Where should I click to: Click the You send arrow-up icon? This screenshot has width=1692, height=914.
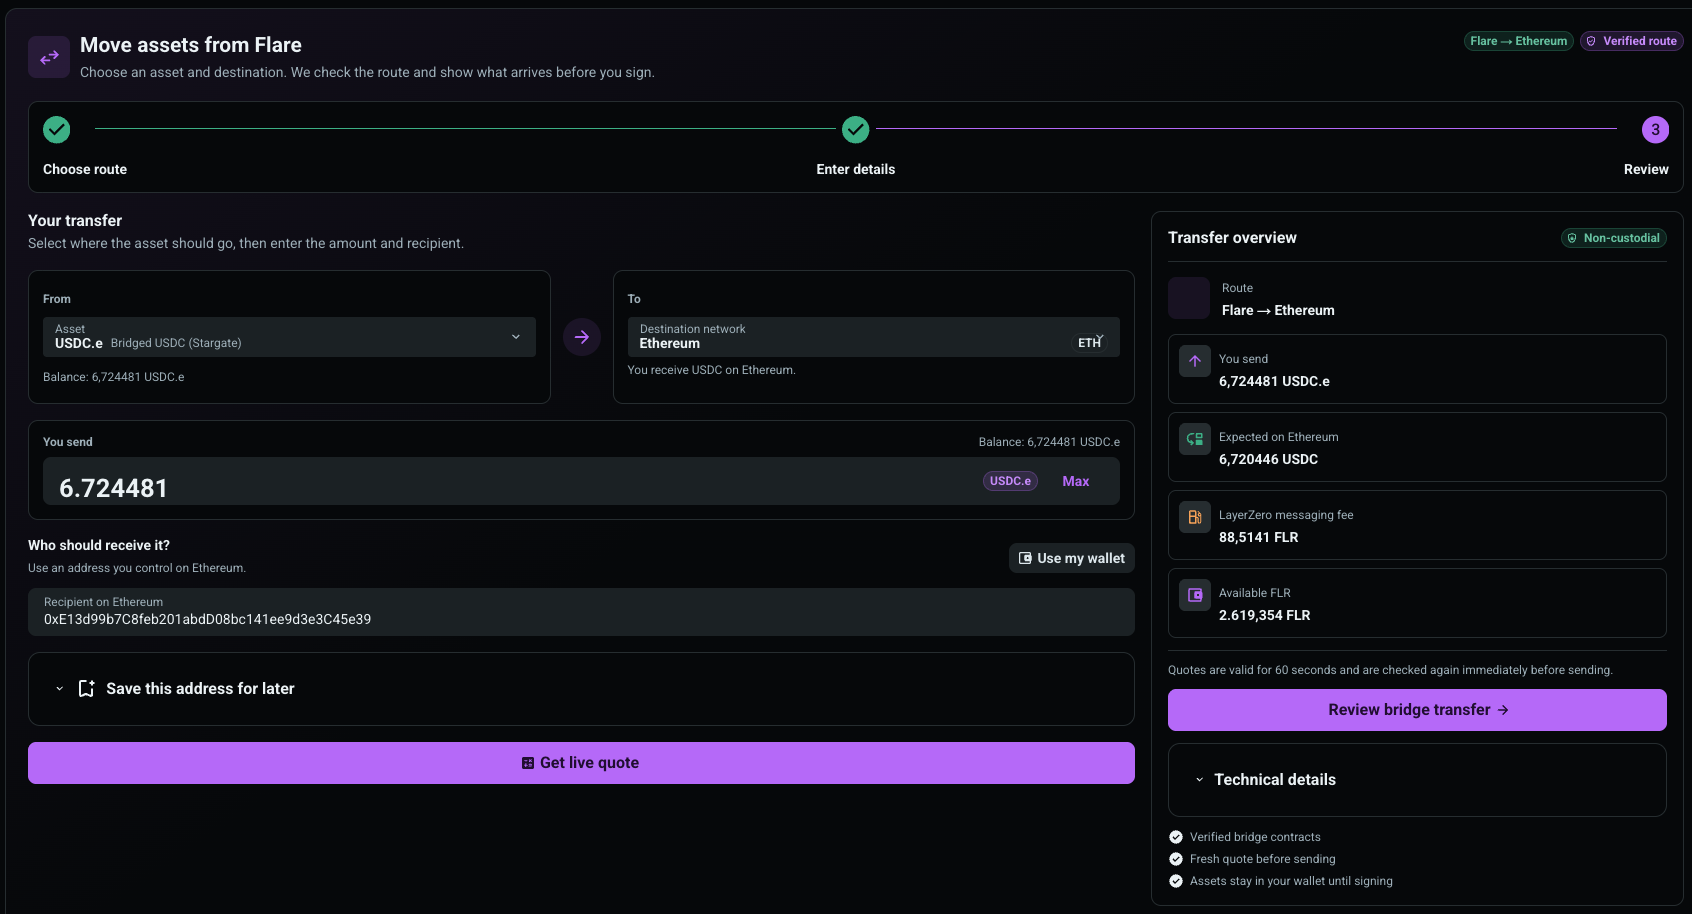[x=1195, y=361]
